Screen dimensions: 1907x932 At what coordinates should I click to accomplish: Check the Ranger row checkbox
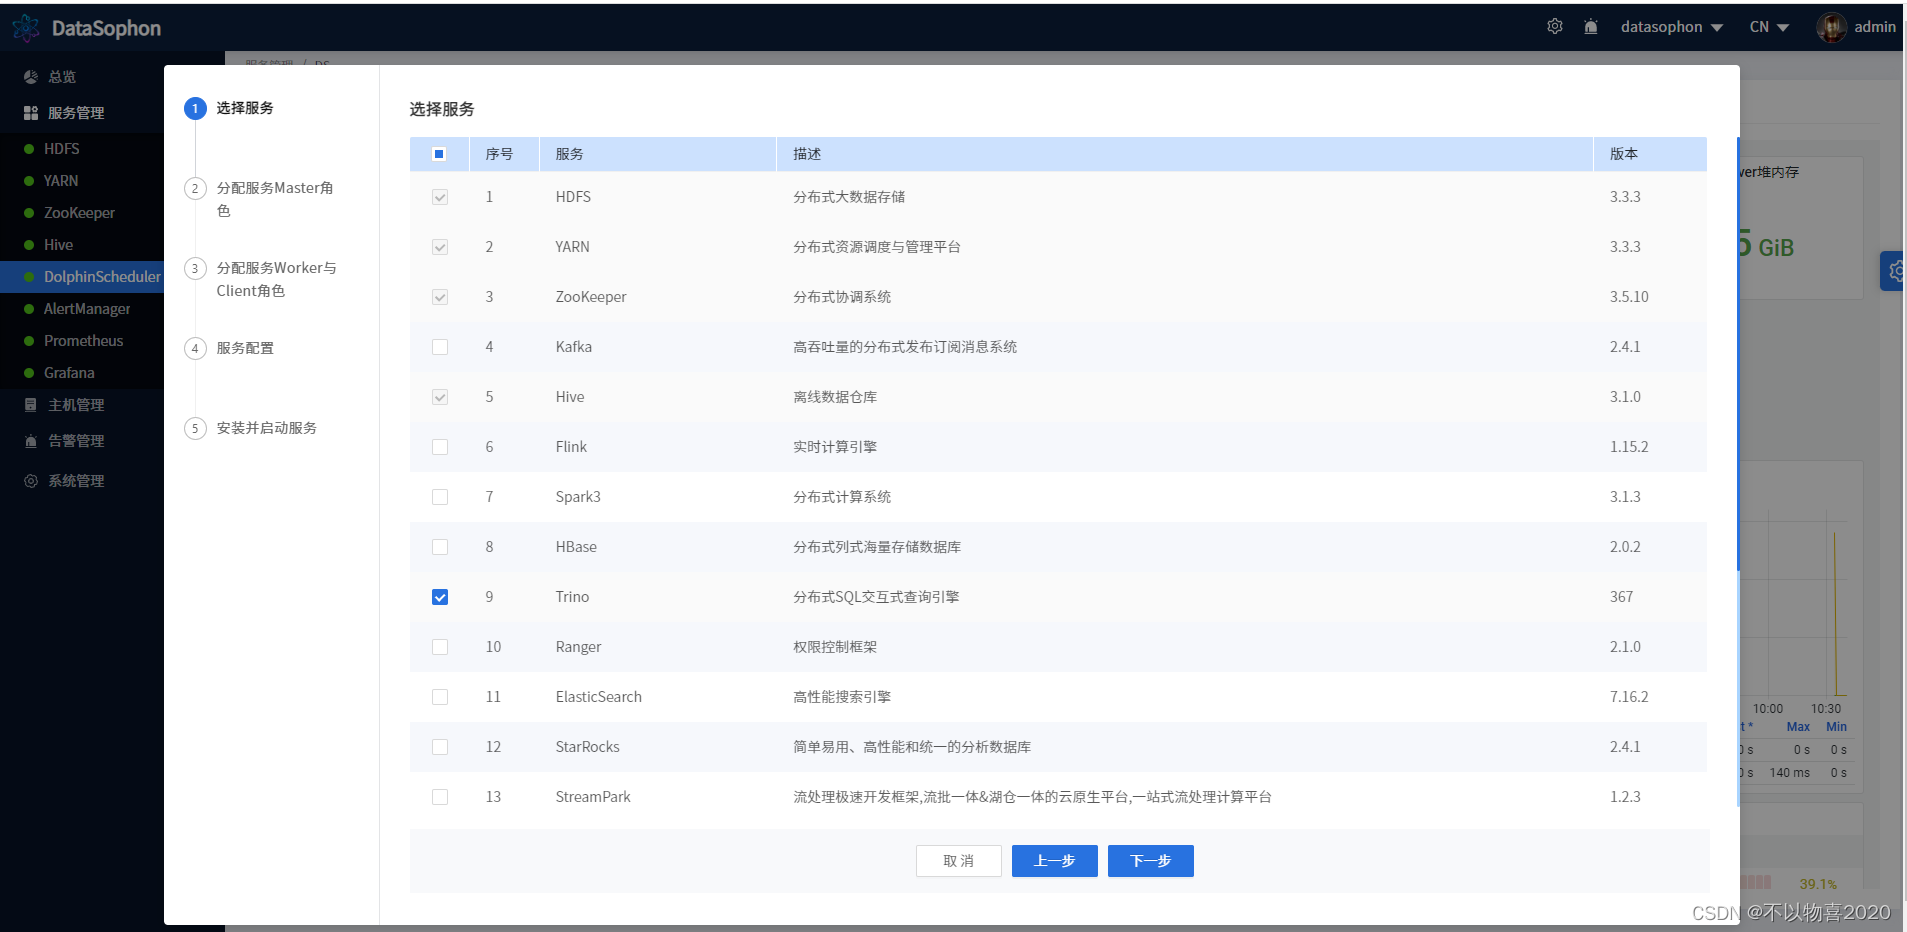click(x=440, y=647)
